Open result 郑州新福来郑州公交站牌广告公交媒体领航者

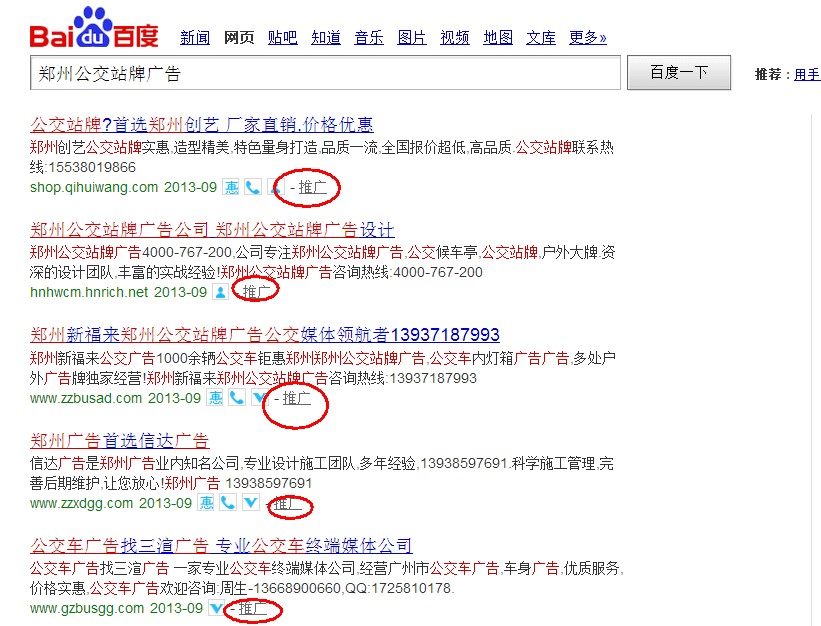[x=265, y=334]
